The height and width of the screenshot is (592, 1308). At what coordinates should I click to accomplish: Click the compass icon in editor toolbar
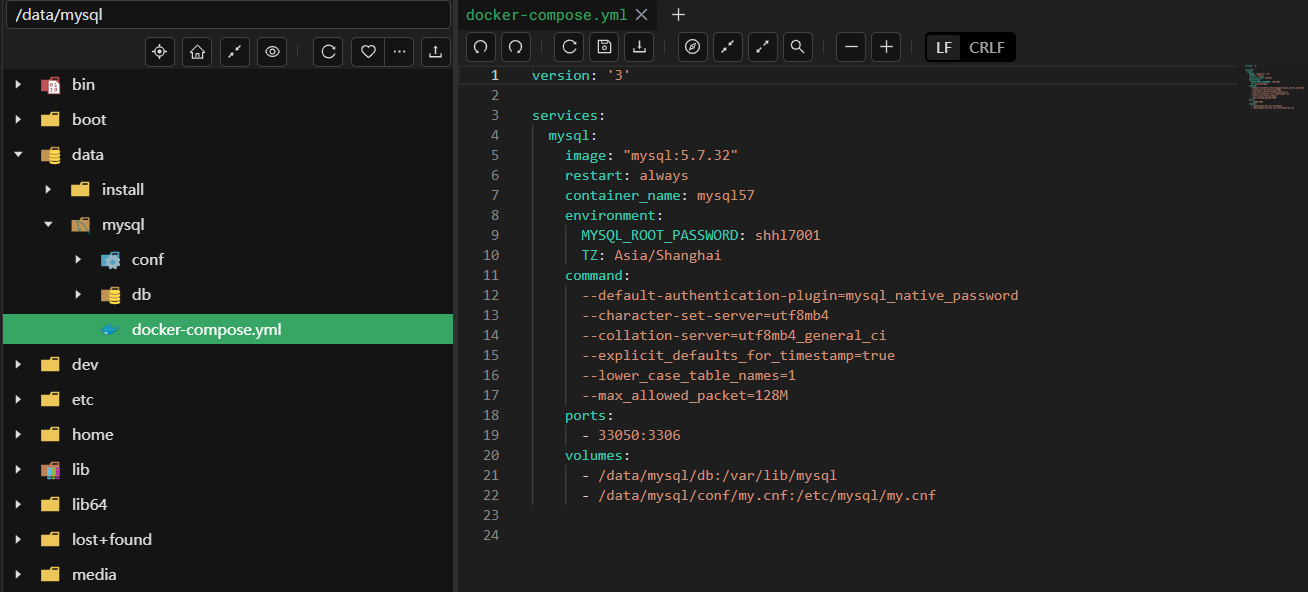click(x=692, y=47)
